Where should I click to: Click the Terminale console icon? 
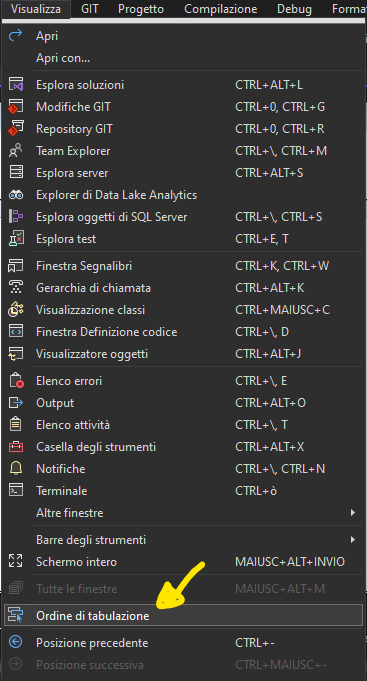(16, 491)
